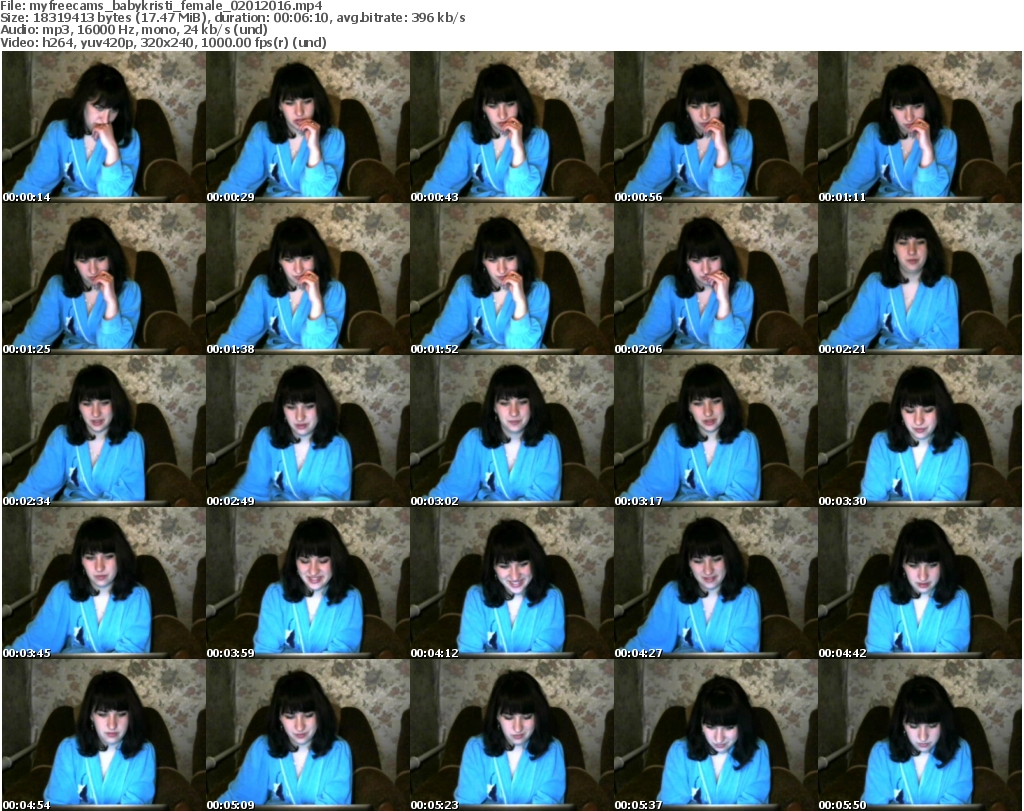
Task: Select the frame thumbnail stamped 00:05:09
Action: pos(308,735)
